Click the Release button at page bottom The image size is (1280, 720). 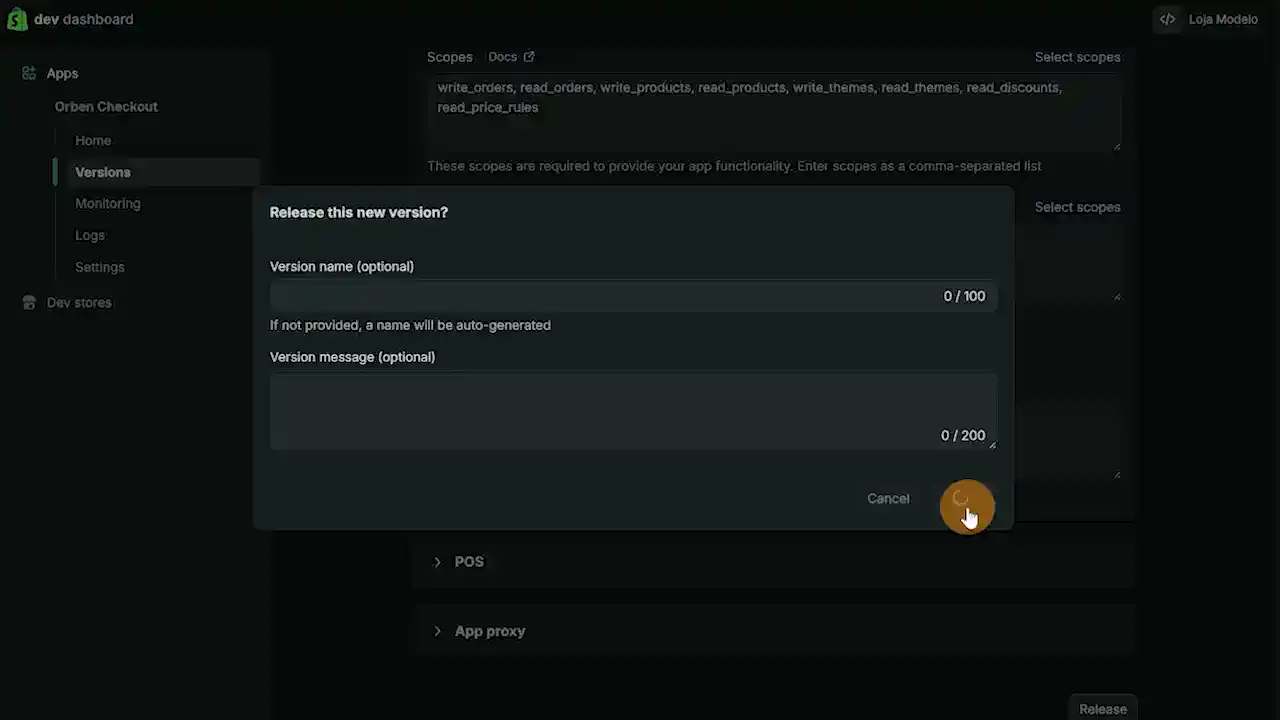point(1103,708)
